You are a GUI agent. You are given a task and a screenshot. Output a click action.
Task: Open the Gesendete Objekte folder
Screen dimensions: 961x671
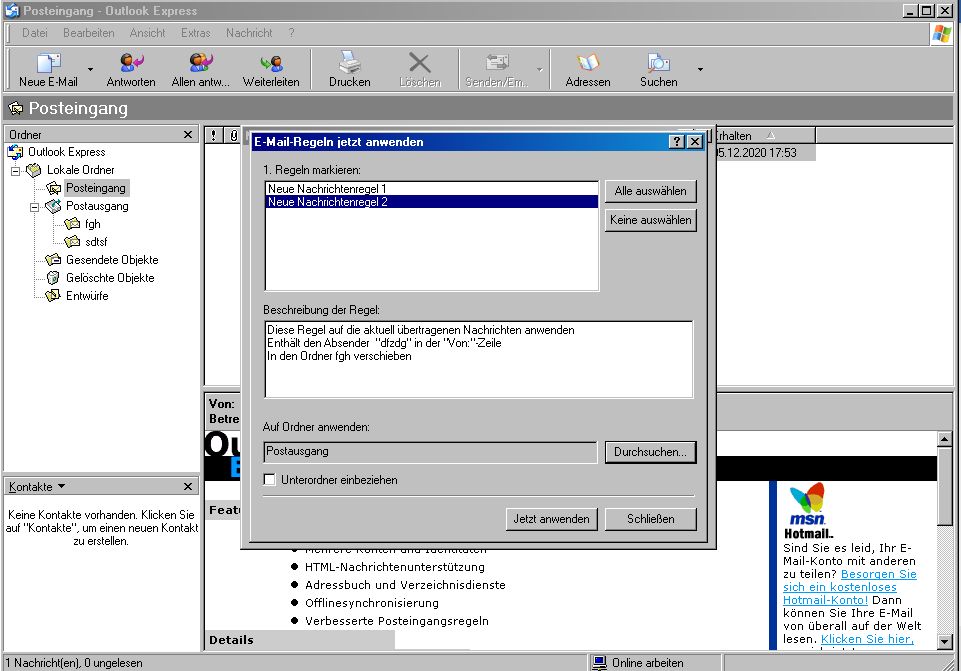112,260
